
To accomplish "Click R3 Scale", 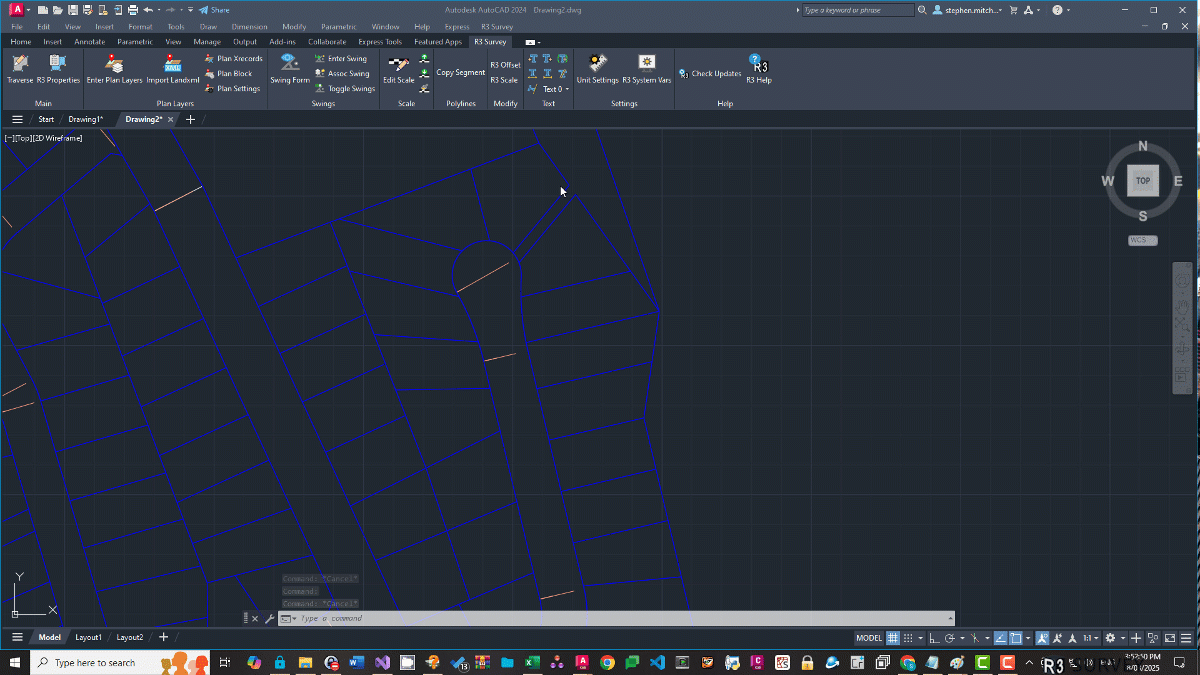I will click(504, 80).
